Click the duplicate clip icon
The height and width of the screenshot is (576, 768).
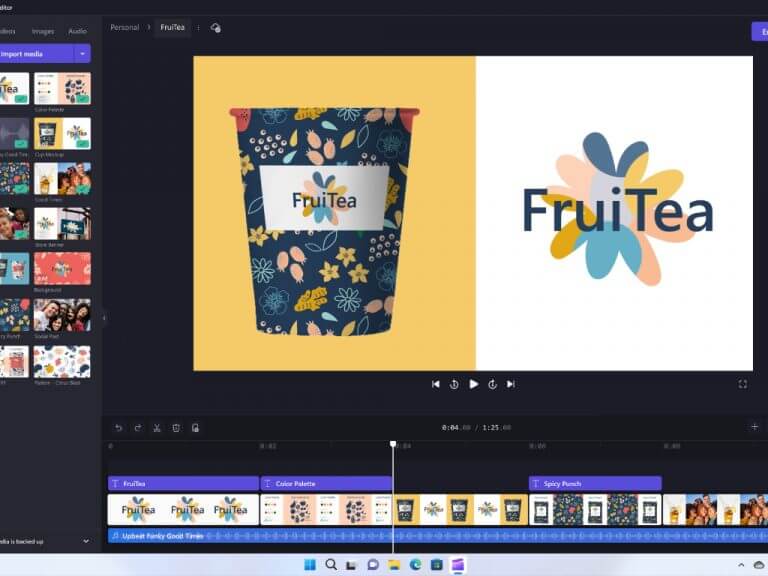tap(195, 428)
